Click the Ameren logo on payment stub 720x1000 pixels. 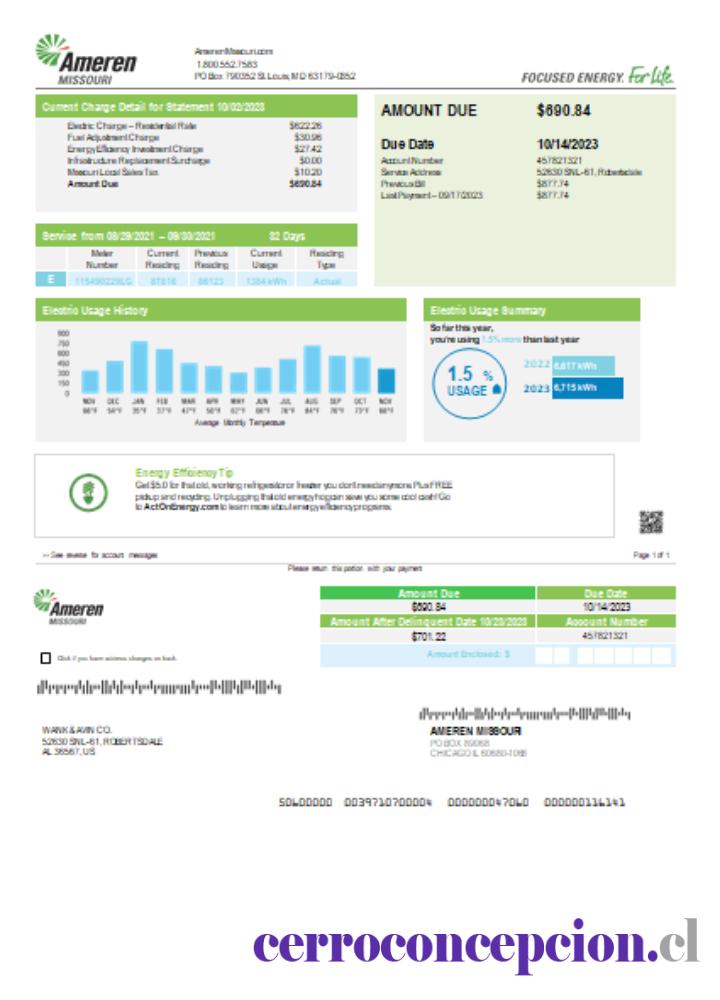pyautogui.click(x=68, y=607)
